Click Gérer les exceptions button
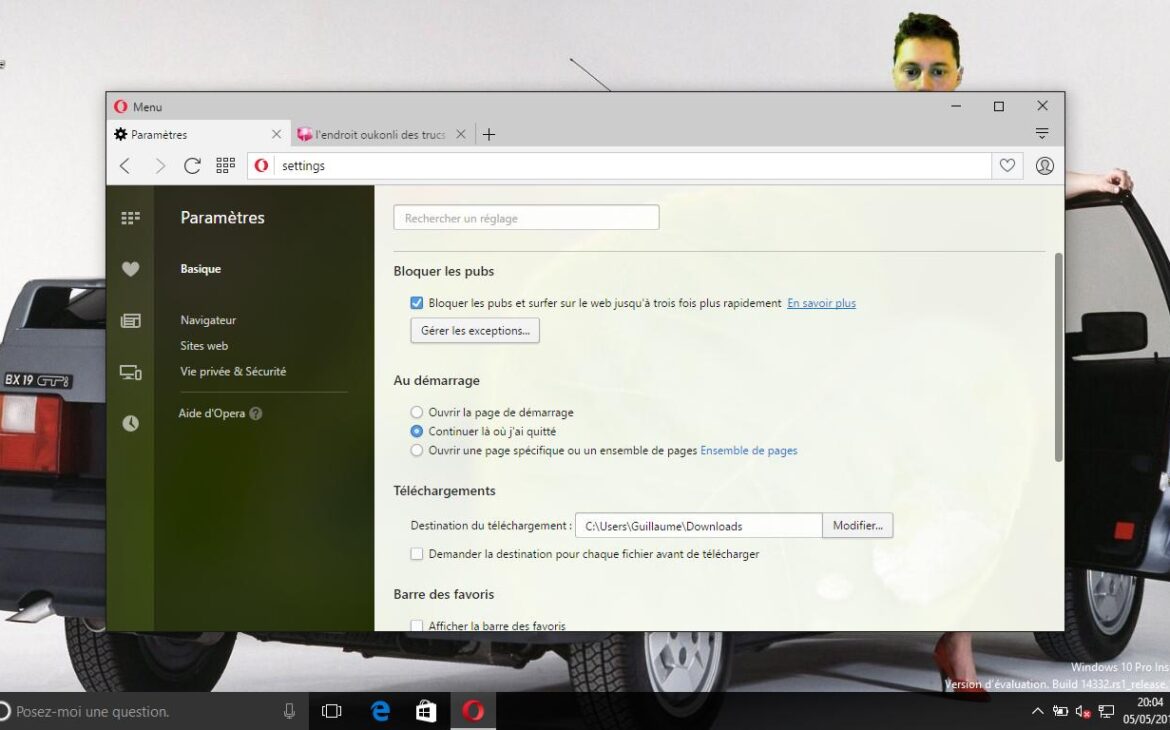This screenshot has height=730, width=1170. [474, 330]
